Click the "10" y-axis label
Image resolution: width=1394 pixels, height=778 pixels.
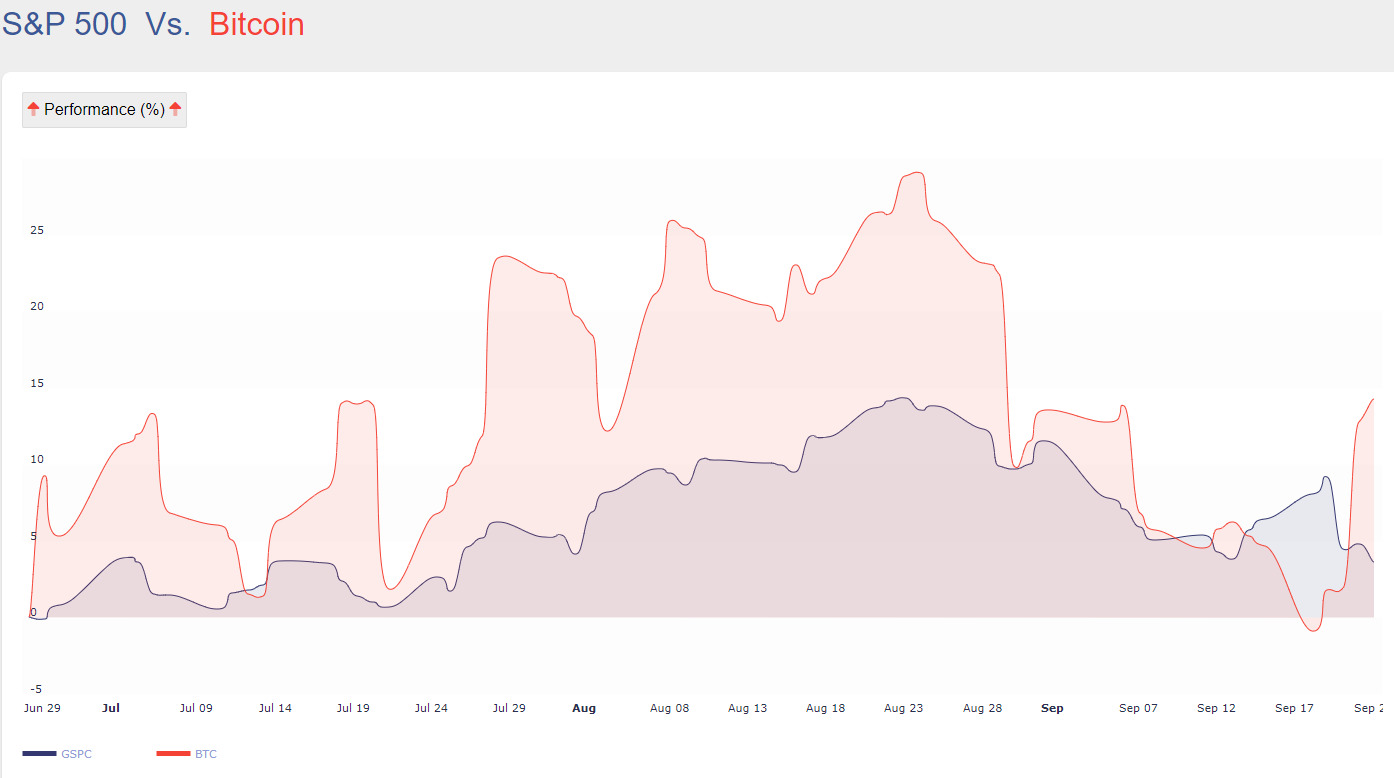point(37,460)
